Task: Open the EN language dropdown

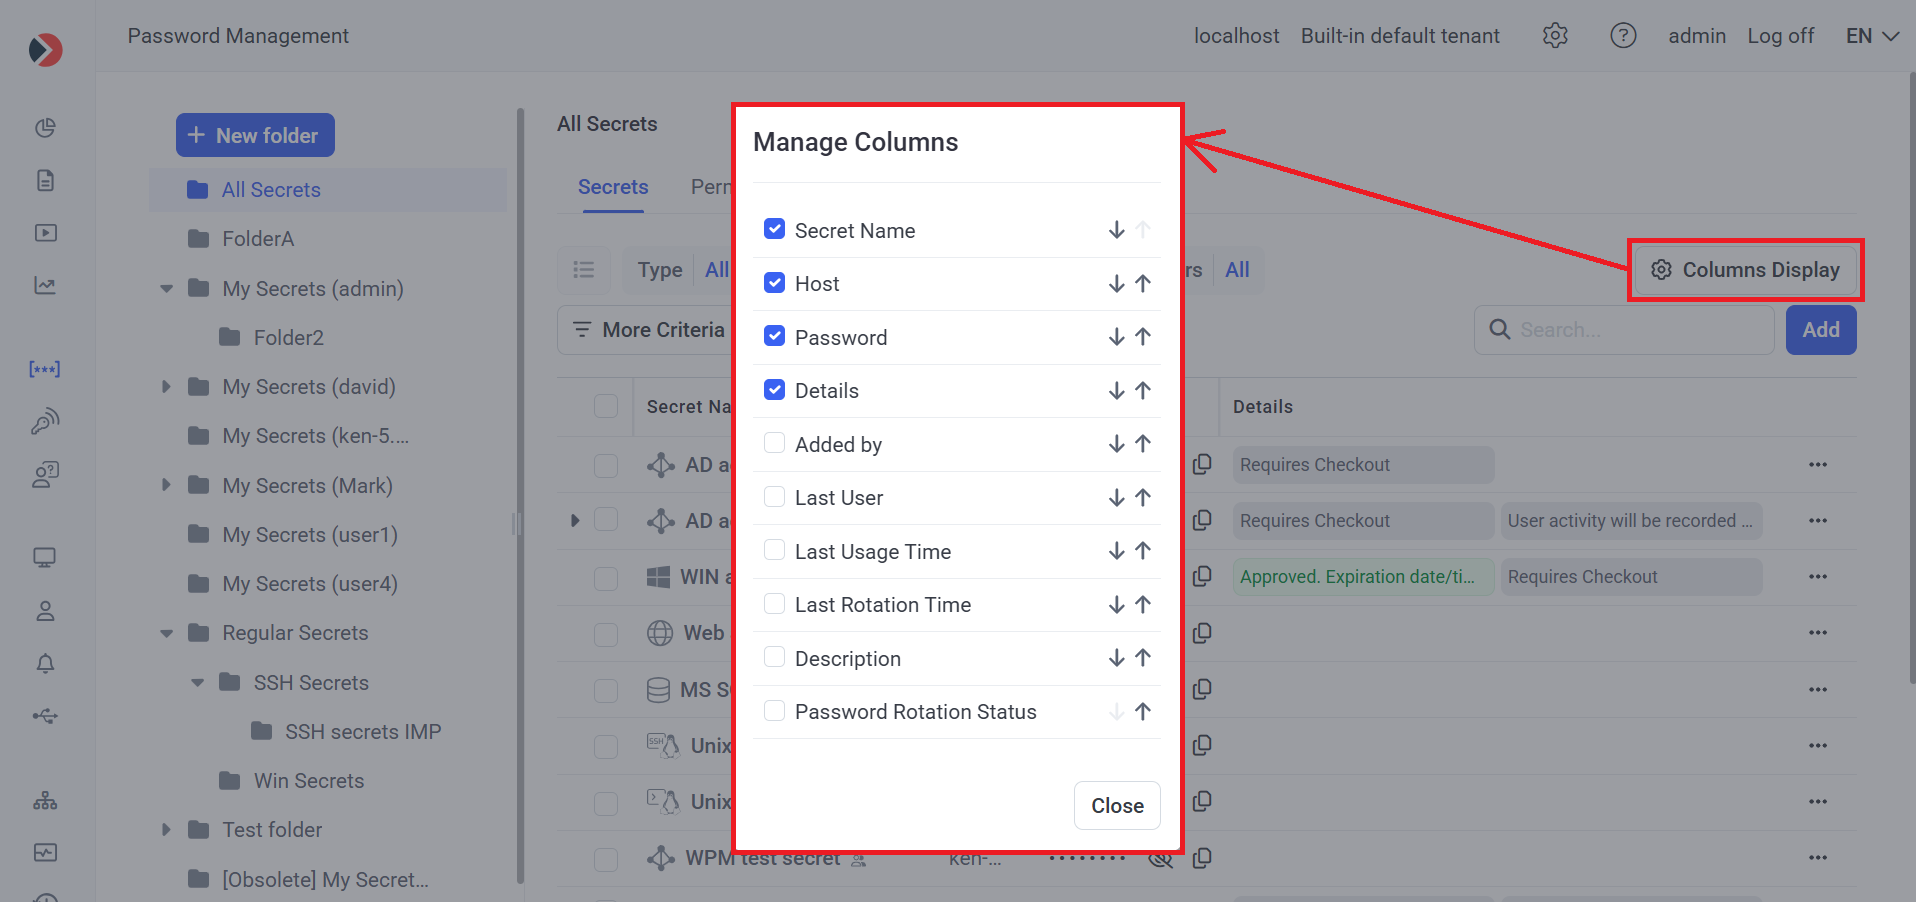Action: point(1871,36)
